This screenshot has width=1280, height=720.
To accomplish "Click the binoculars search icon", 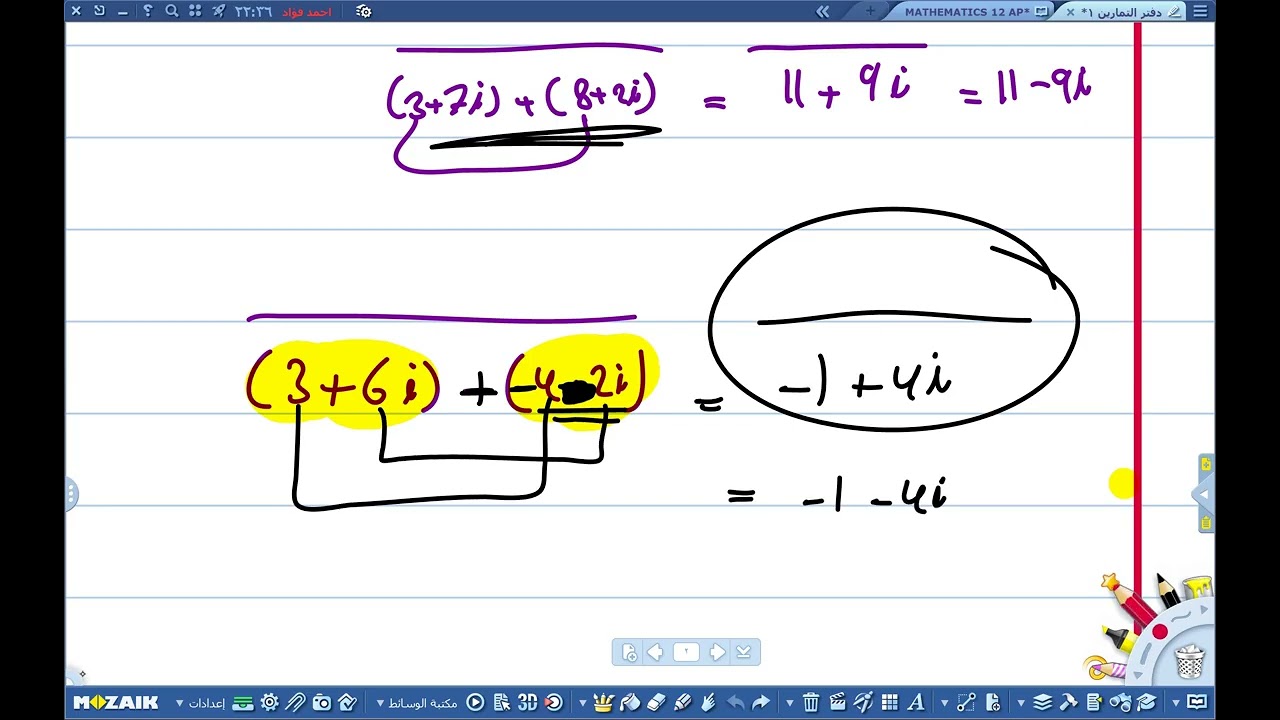I will pos(1120,703).
